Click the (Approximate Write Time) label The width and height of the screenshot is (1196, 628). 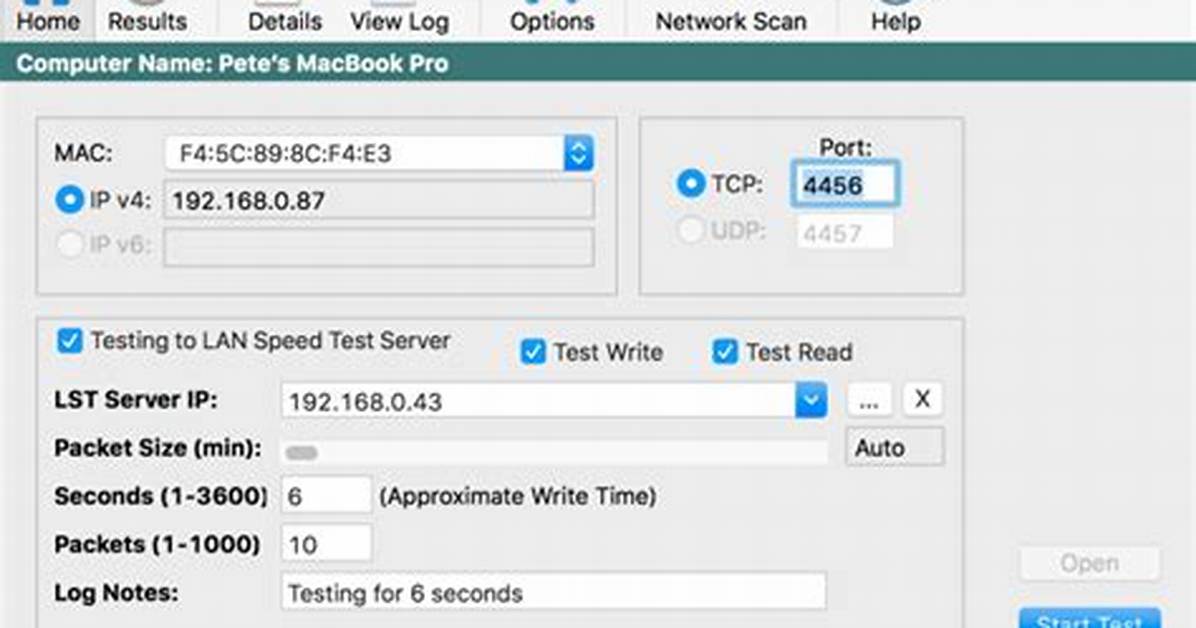pos(517,496)
